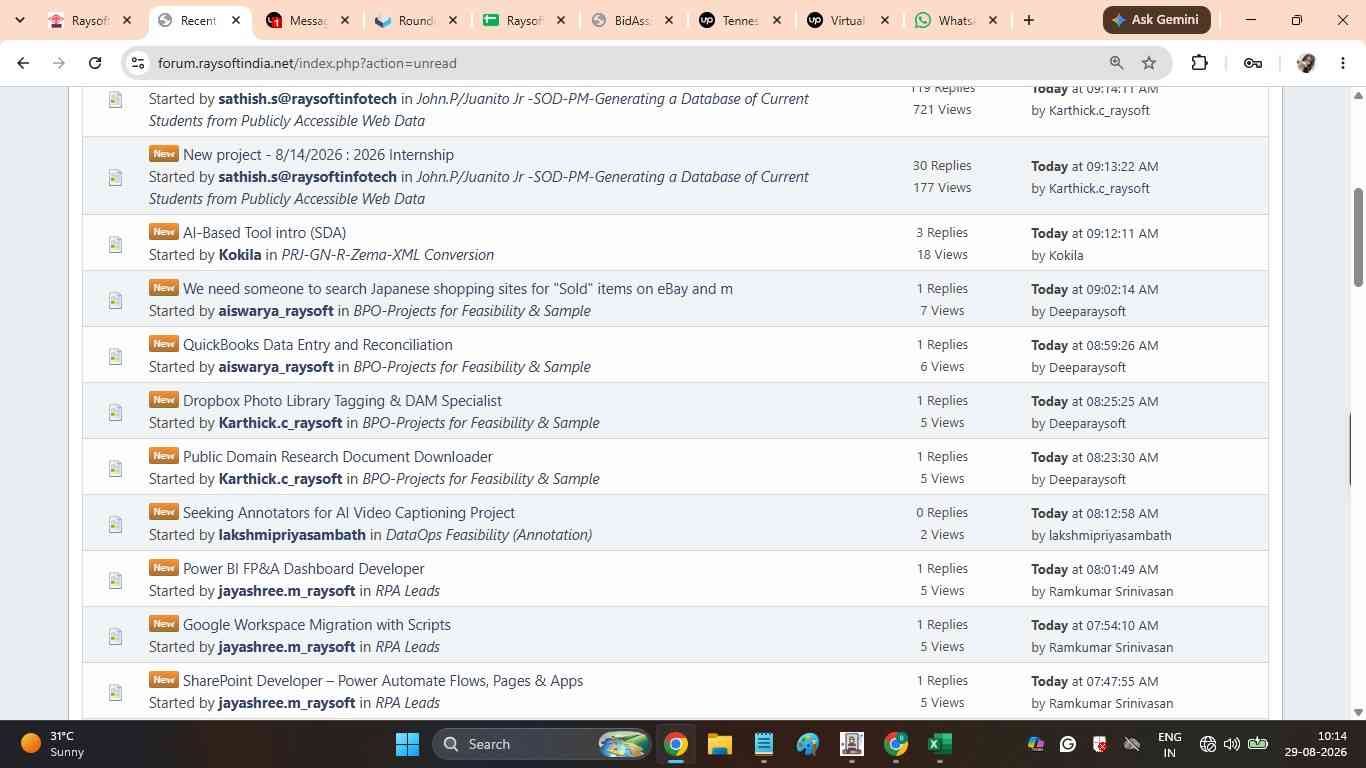
Task: Reload the forum page
Action: pyautogui.click(x=94, y=63)
